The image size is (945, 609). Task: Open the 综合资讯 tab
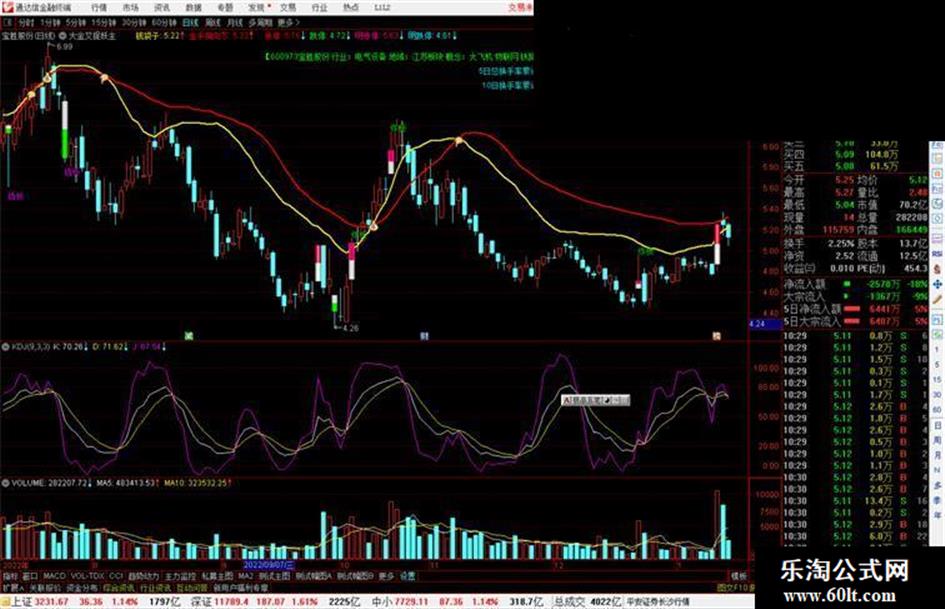[x=119, y=588]
